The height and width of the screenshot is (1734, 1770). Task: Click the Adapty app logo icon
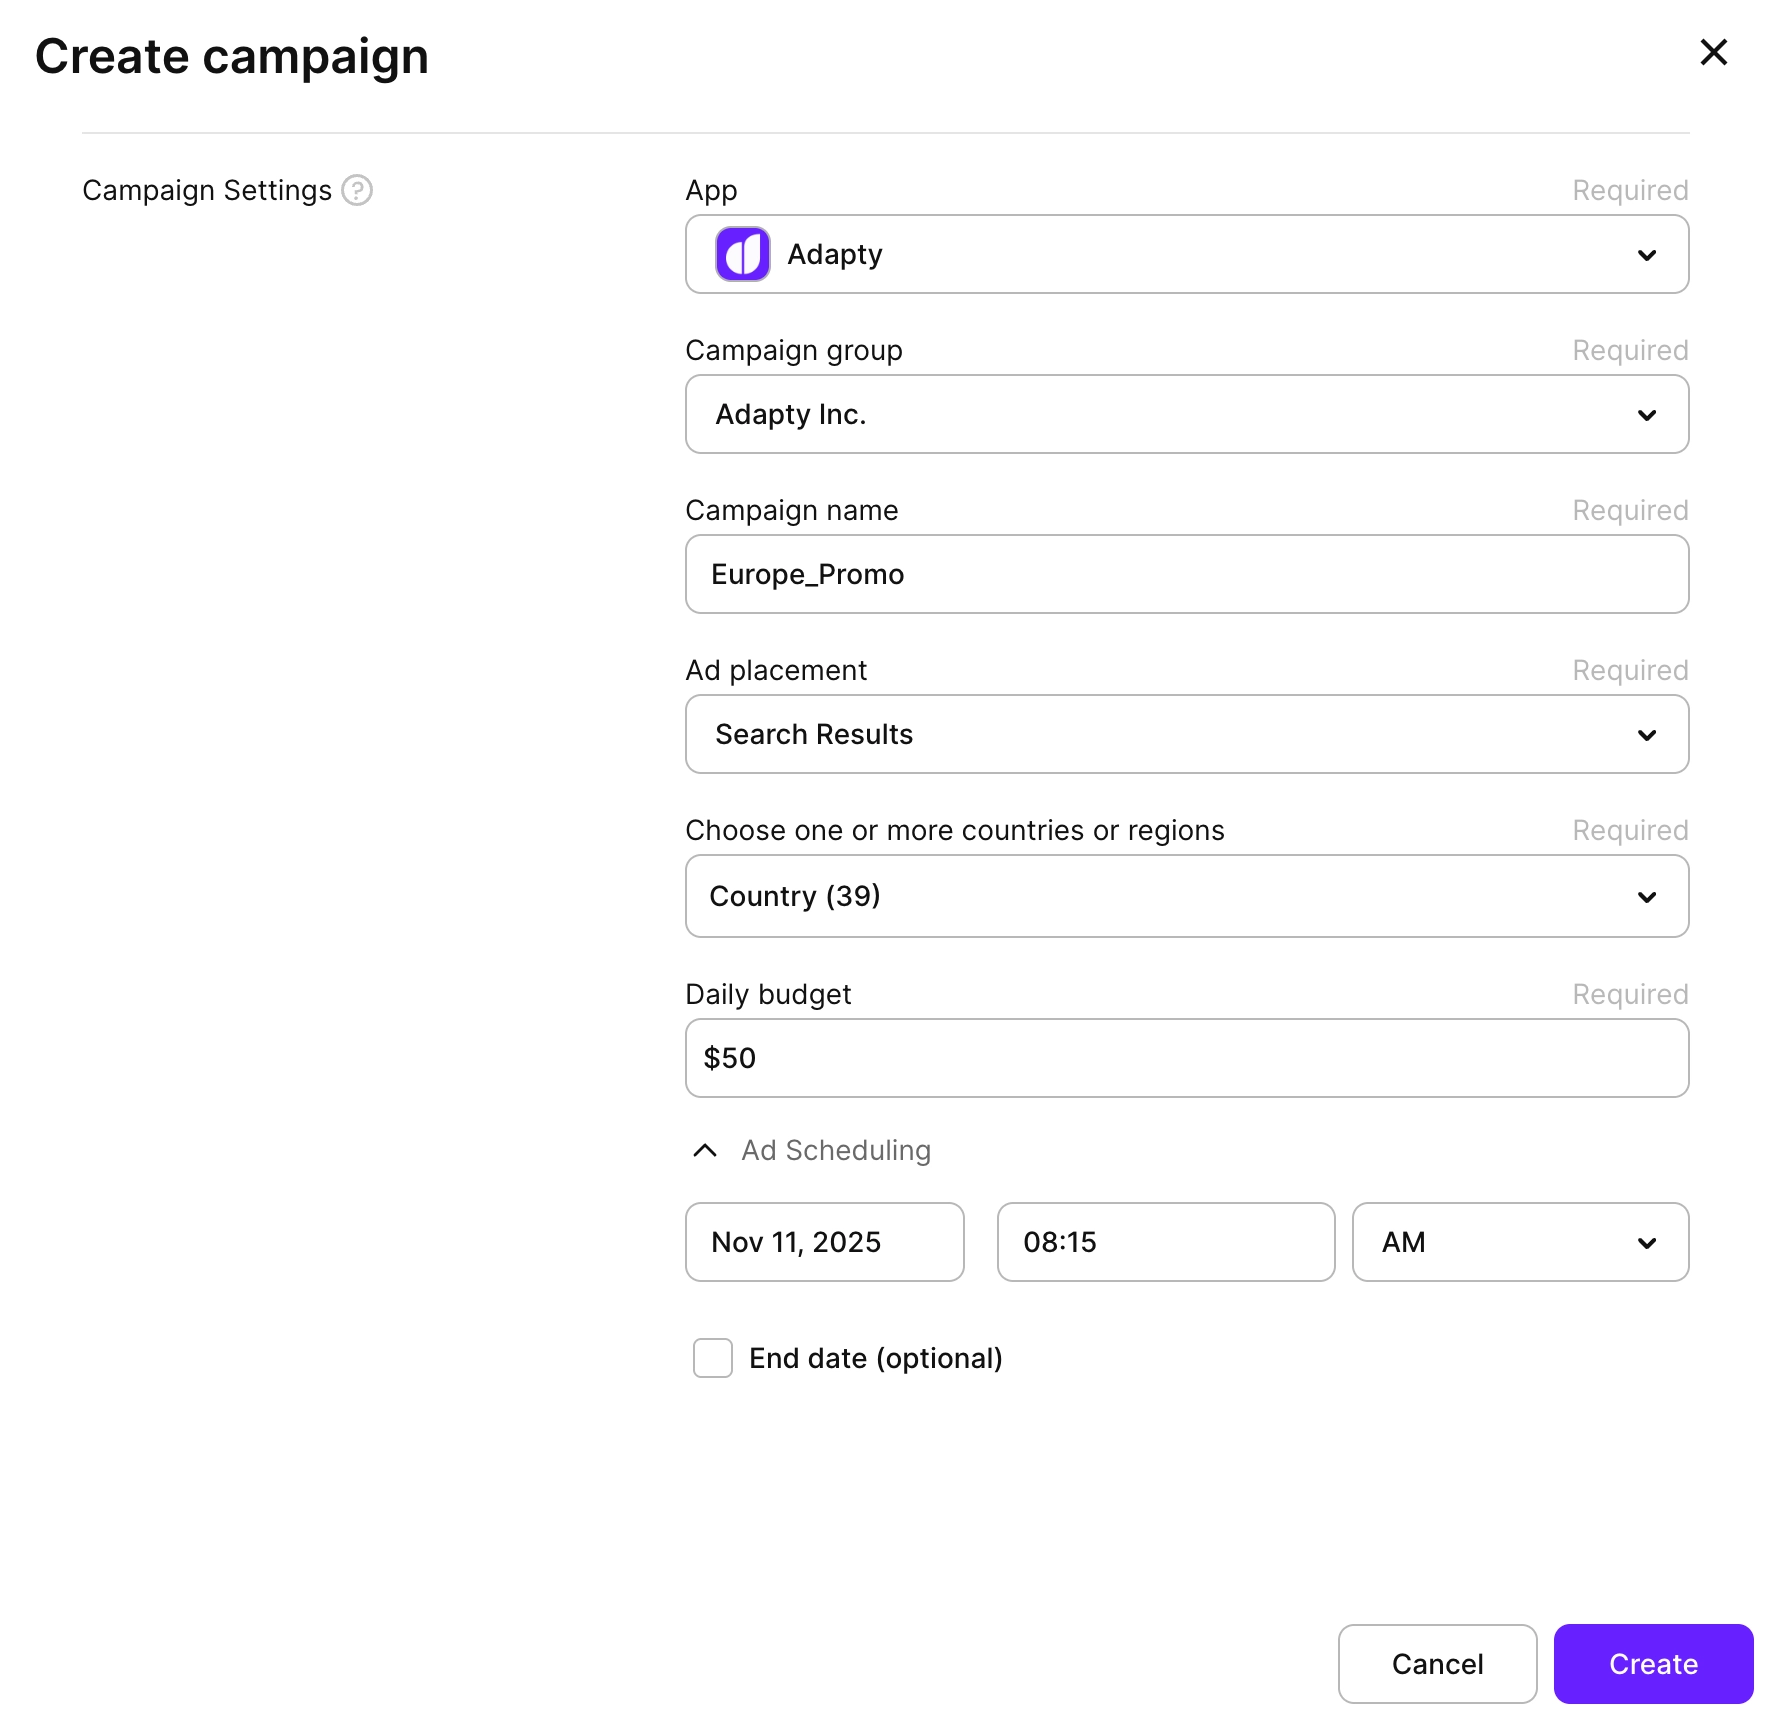pyautogui.click(x=742, y=254)
